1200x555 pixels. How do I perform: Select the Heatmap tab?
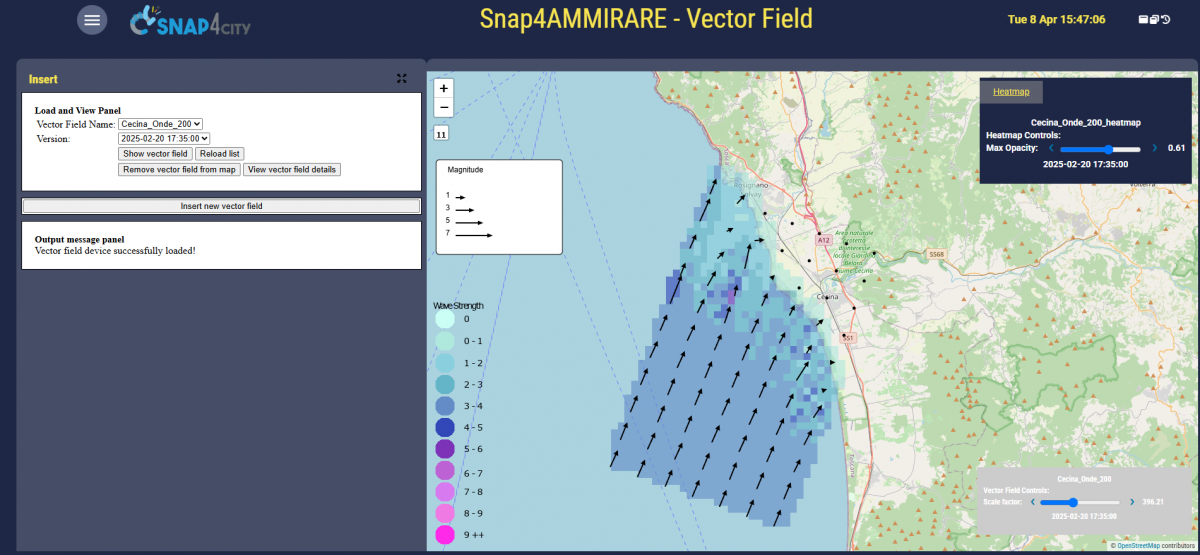click(1011, 92)
